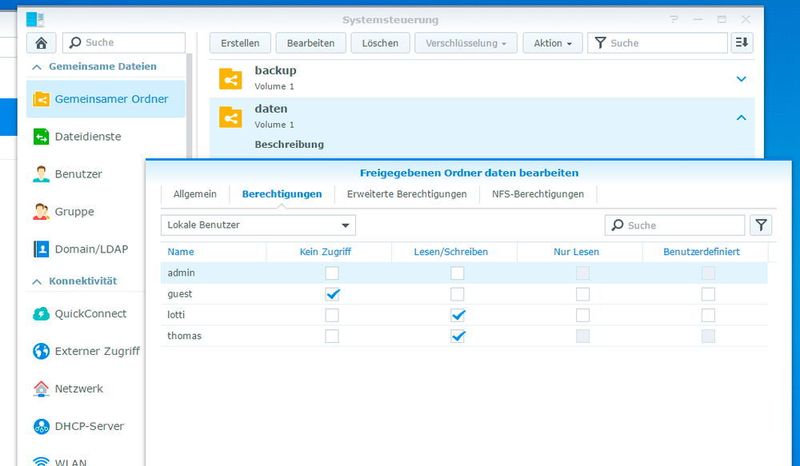The width and height of the screenshot is (800, 466).
Task: Click the Gemeinsamer Ordner sidebar icon
Action: pos(41,99)
